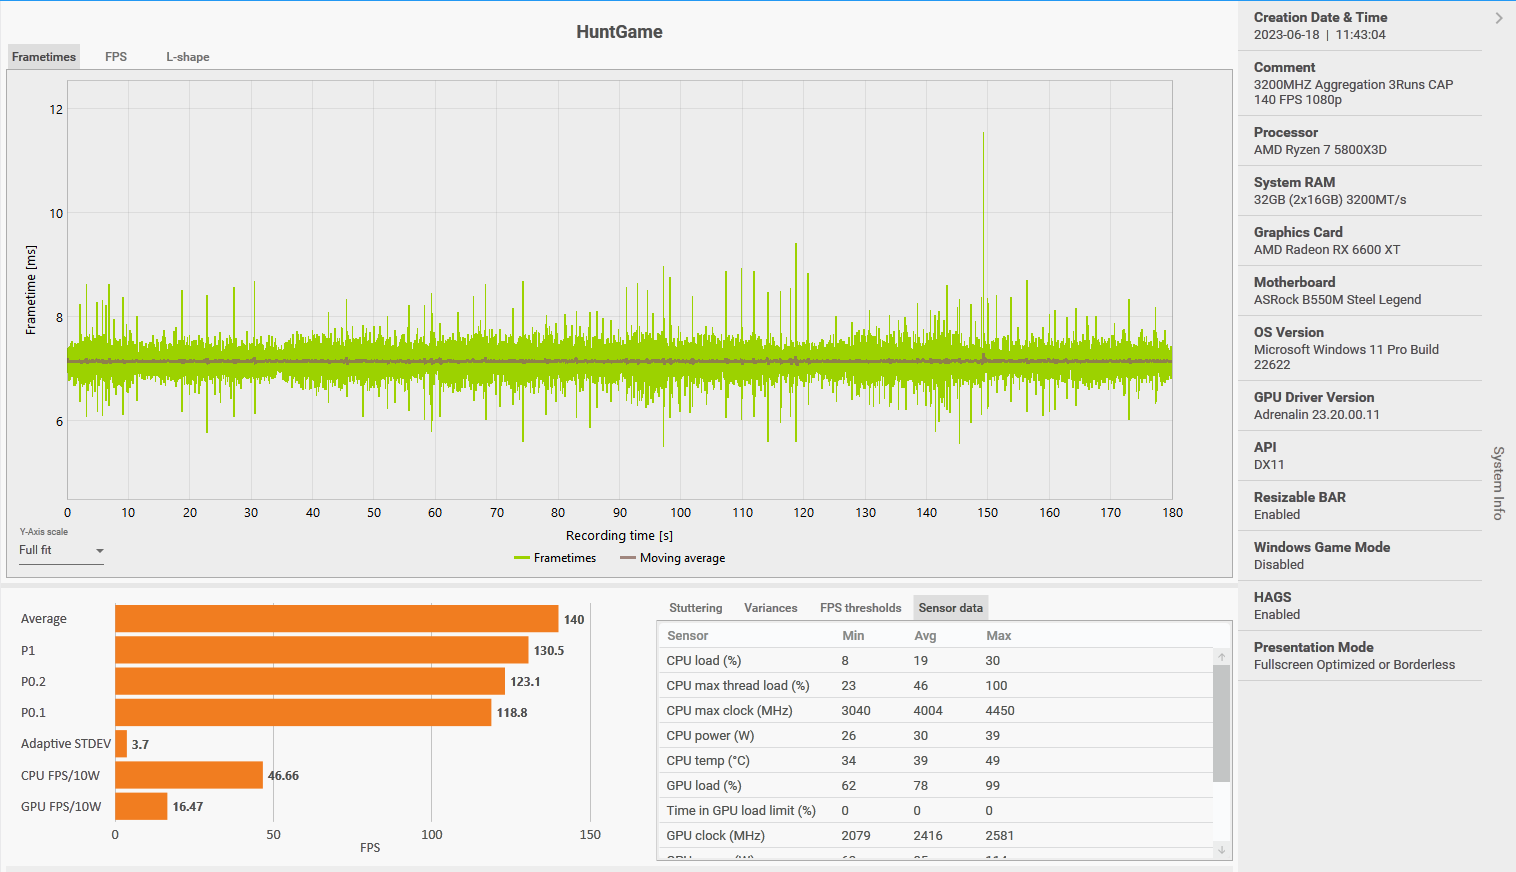Click the Average FPS bar
The image size is (1516, 872).
[335, 618]
